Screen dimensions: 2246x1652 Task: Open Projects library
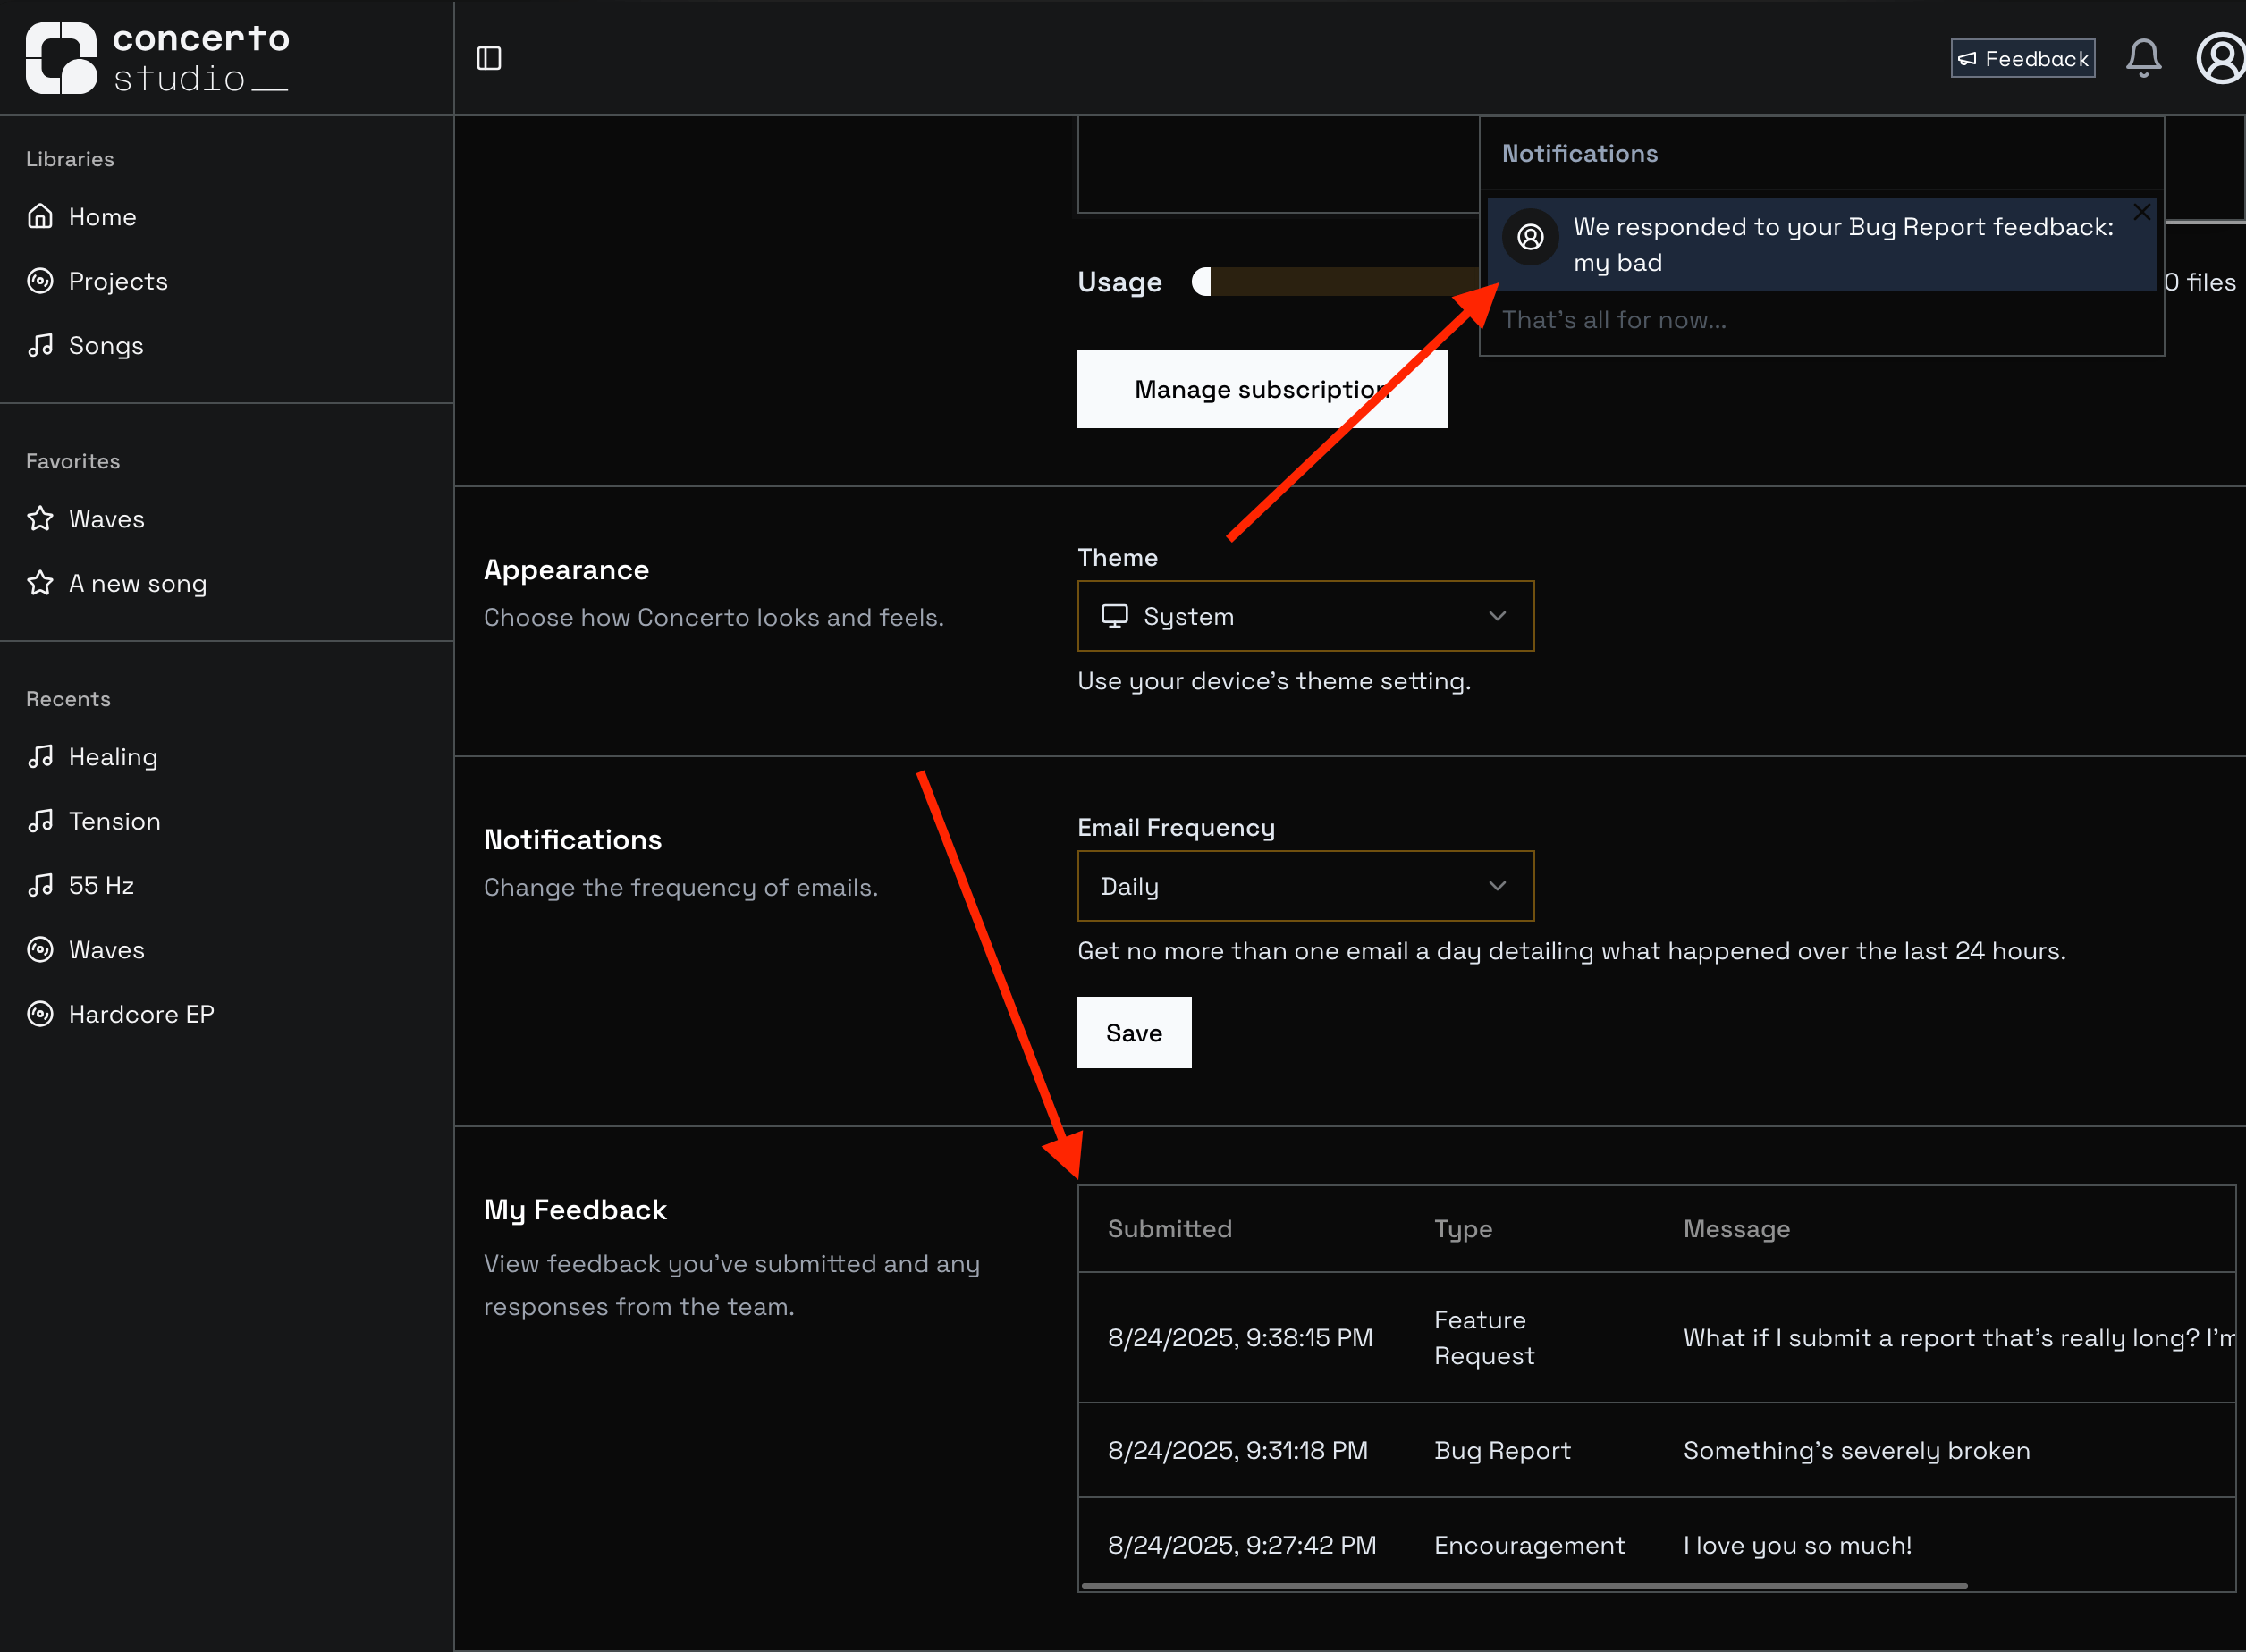pos(97,281)
